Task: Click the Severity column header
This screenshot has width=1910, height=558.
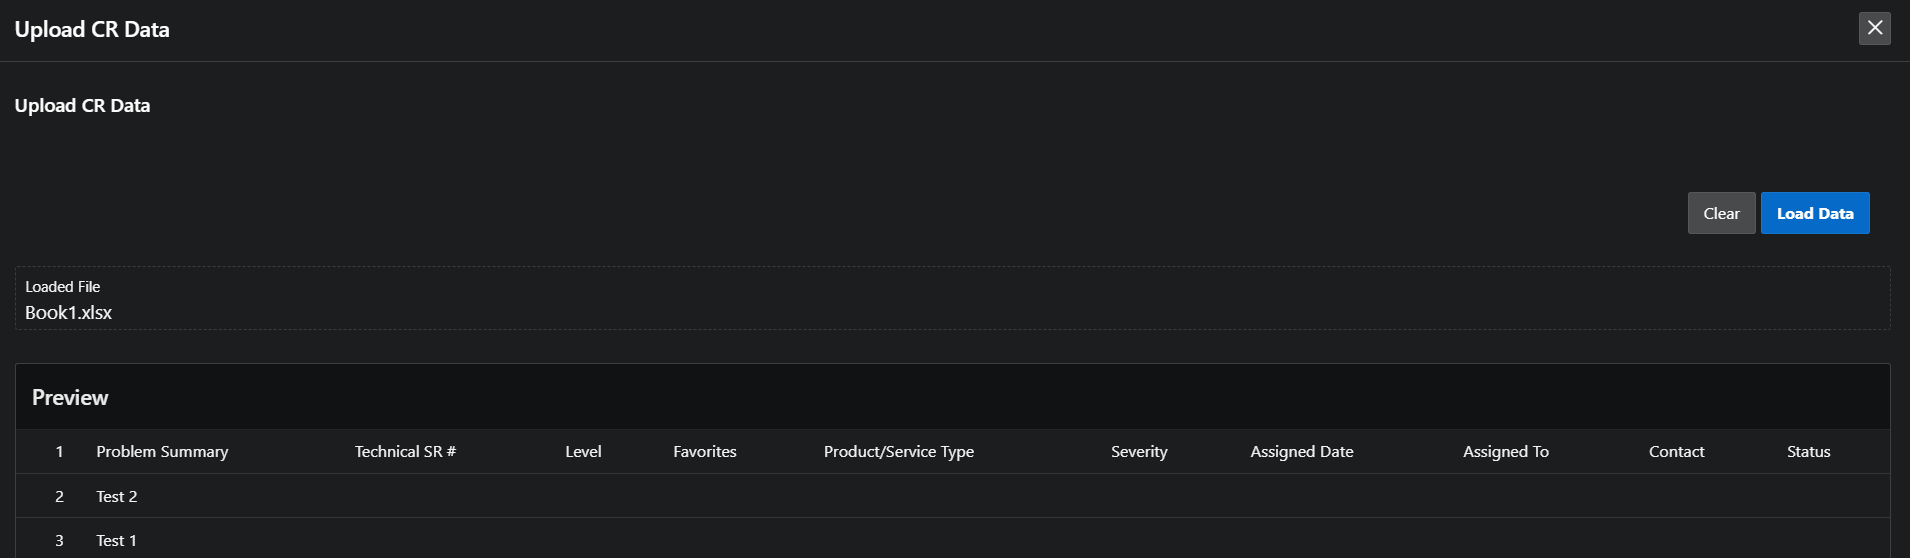Action: (1139, 452)
